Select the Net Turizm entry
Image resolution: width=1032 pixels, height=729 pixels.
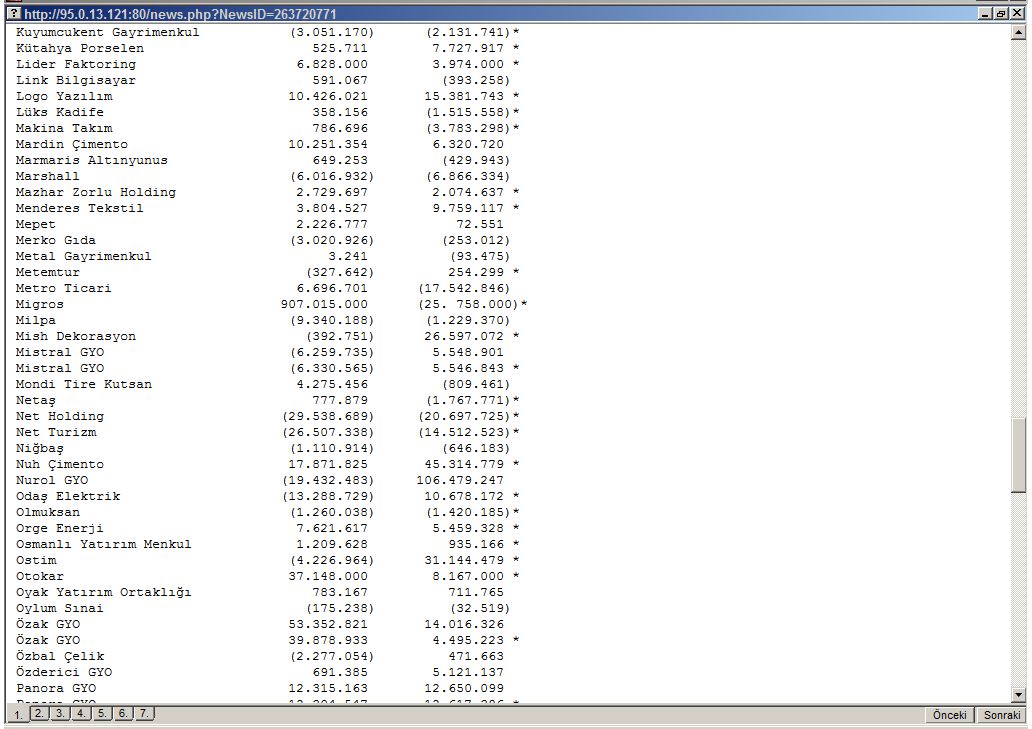[56, 432]
